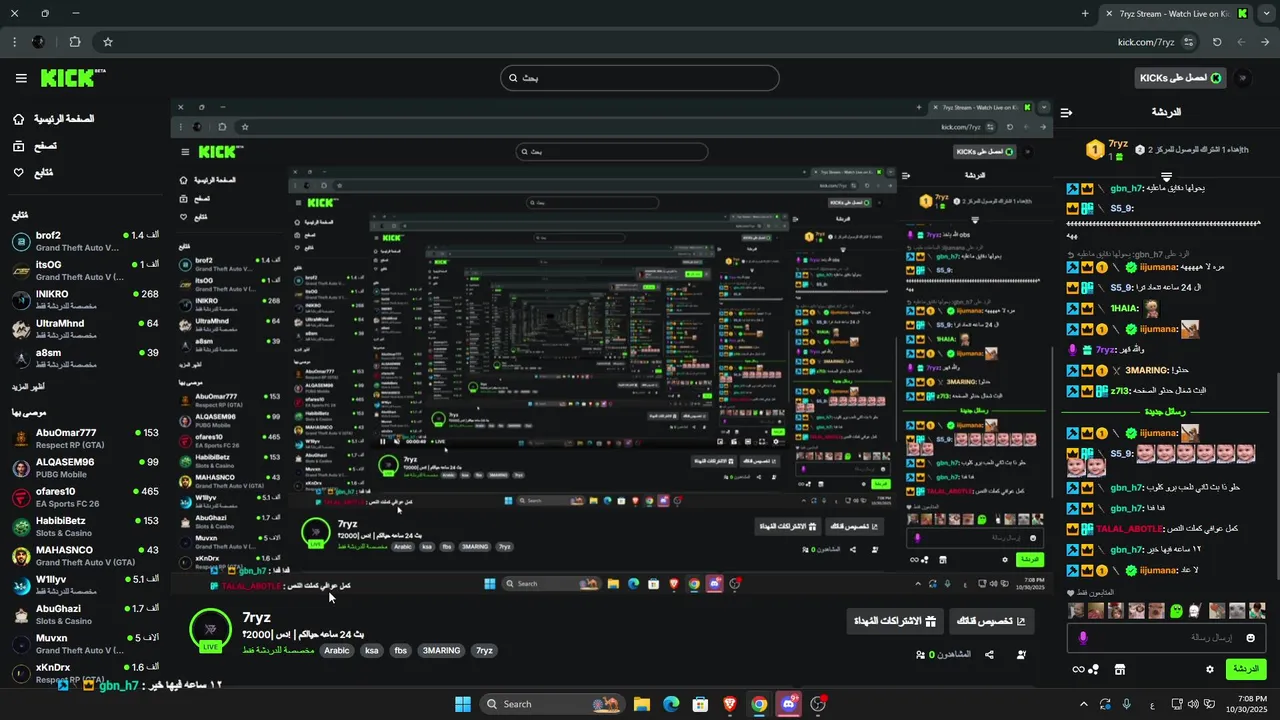The width and height of the screenshot is (1280, 720).
Task: Click gbn_h7 username in first chat message
Action: pyautogui.click(x=1126, y=188)
